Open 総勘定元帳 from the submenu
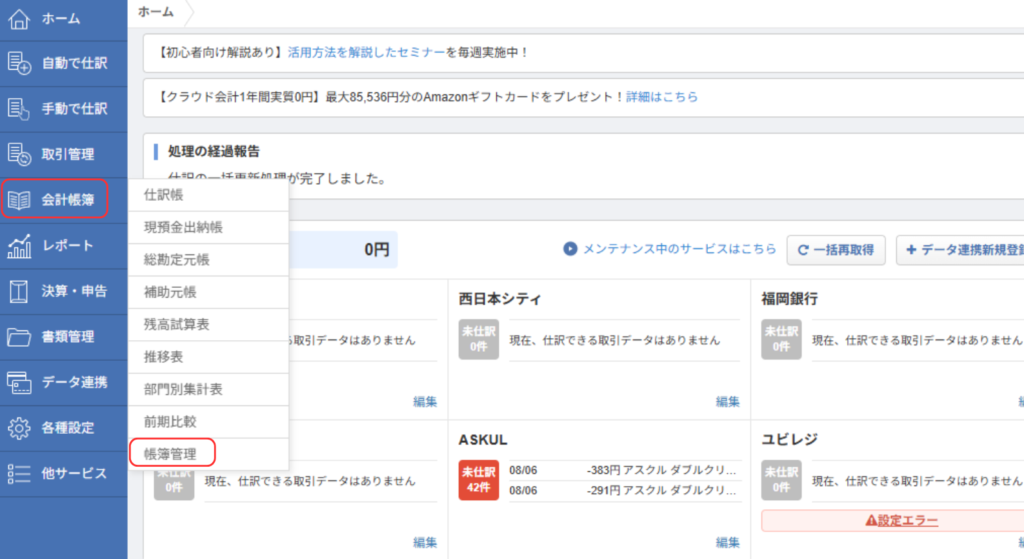 point(177,260)
